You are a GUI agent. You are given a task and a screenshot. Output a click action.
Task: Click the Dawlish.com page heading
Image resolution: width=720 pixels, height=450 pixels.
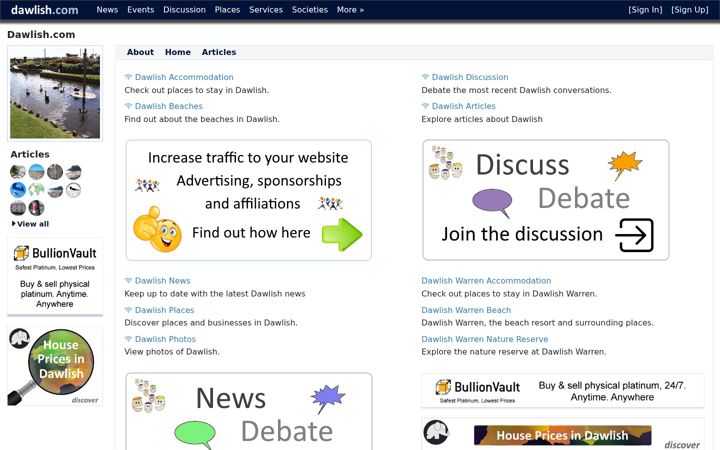[x=41, y=35]
